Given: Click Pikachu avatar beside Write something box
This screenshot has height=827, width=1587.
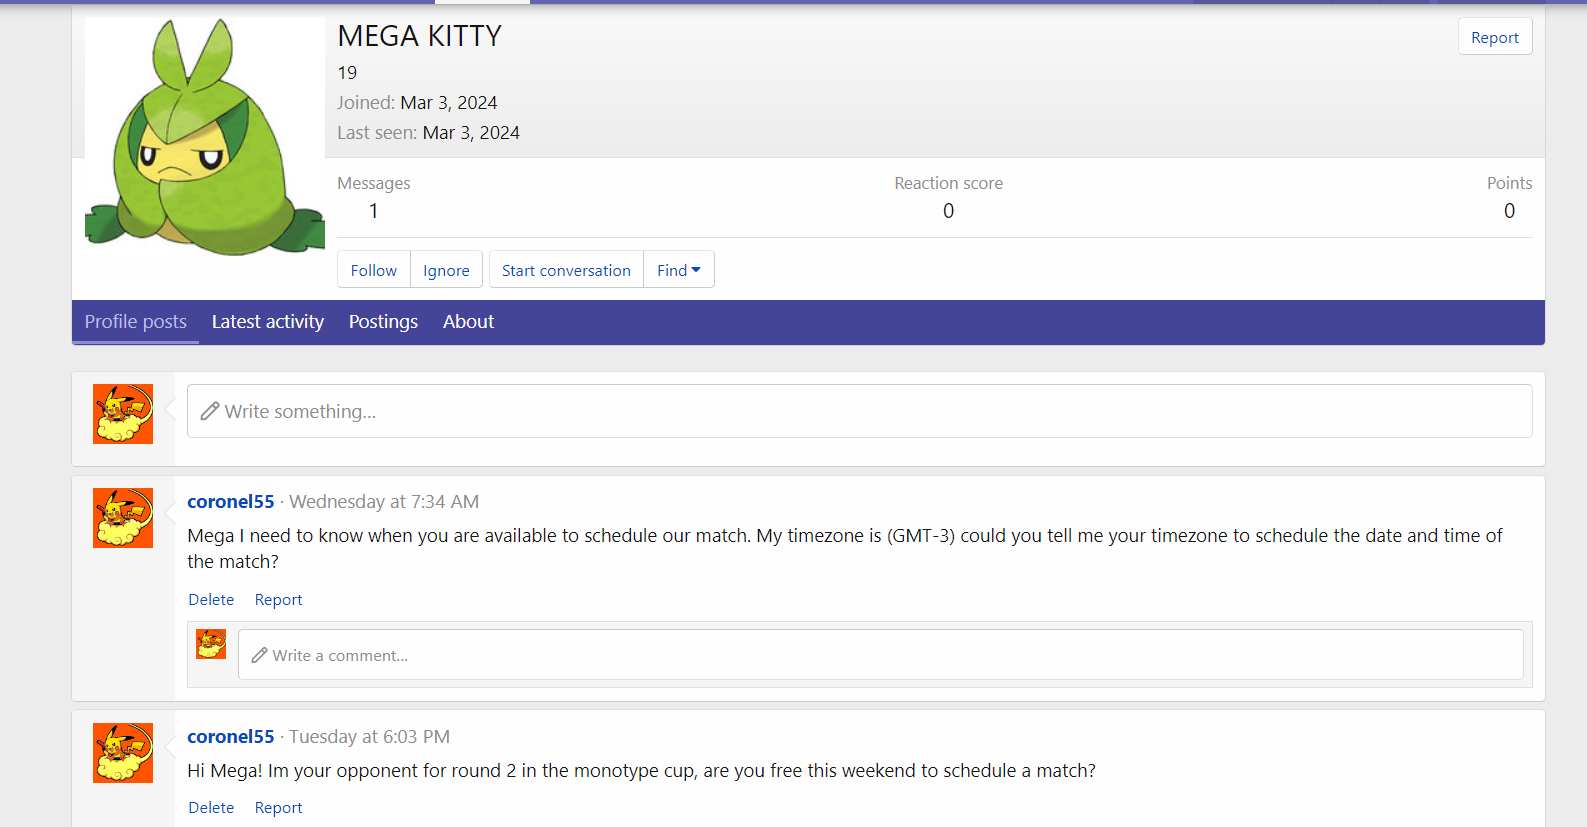Looking at the screenshot, I should point(123,413).
